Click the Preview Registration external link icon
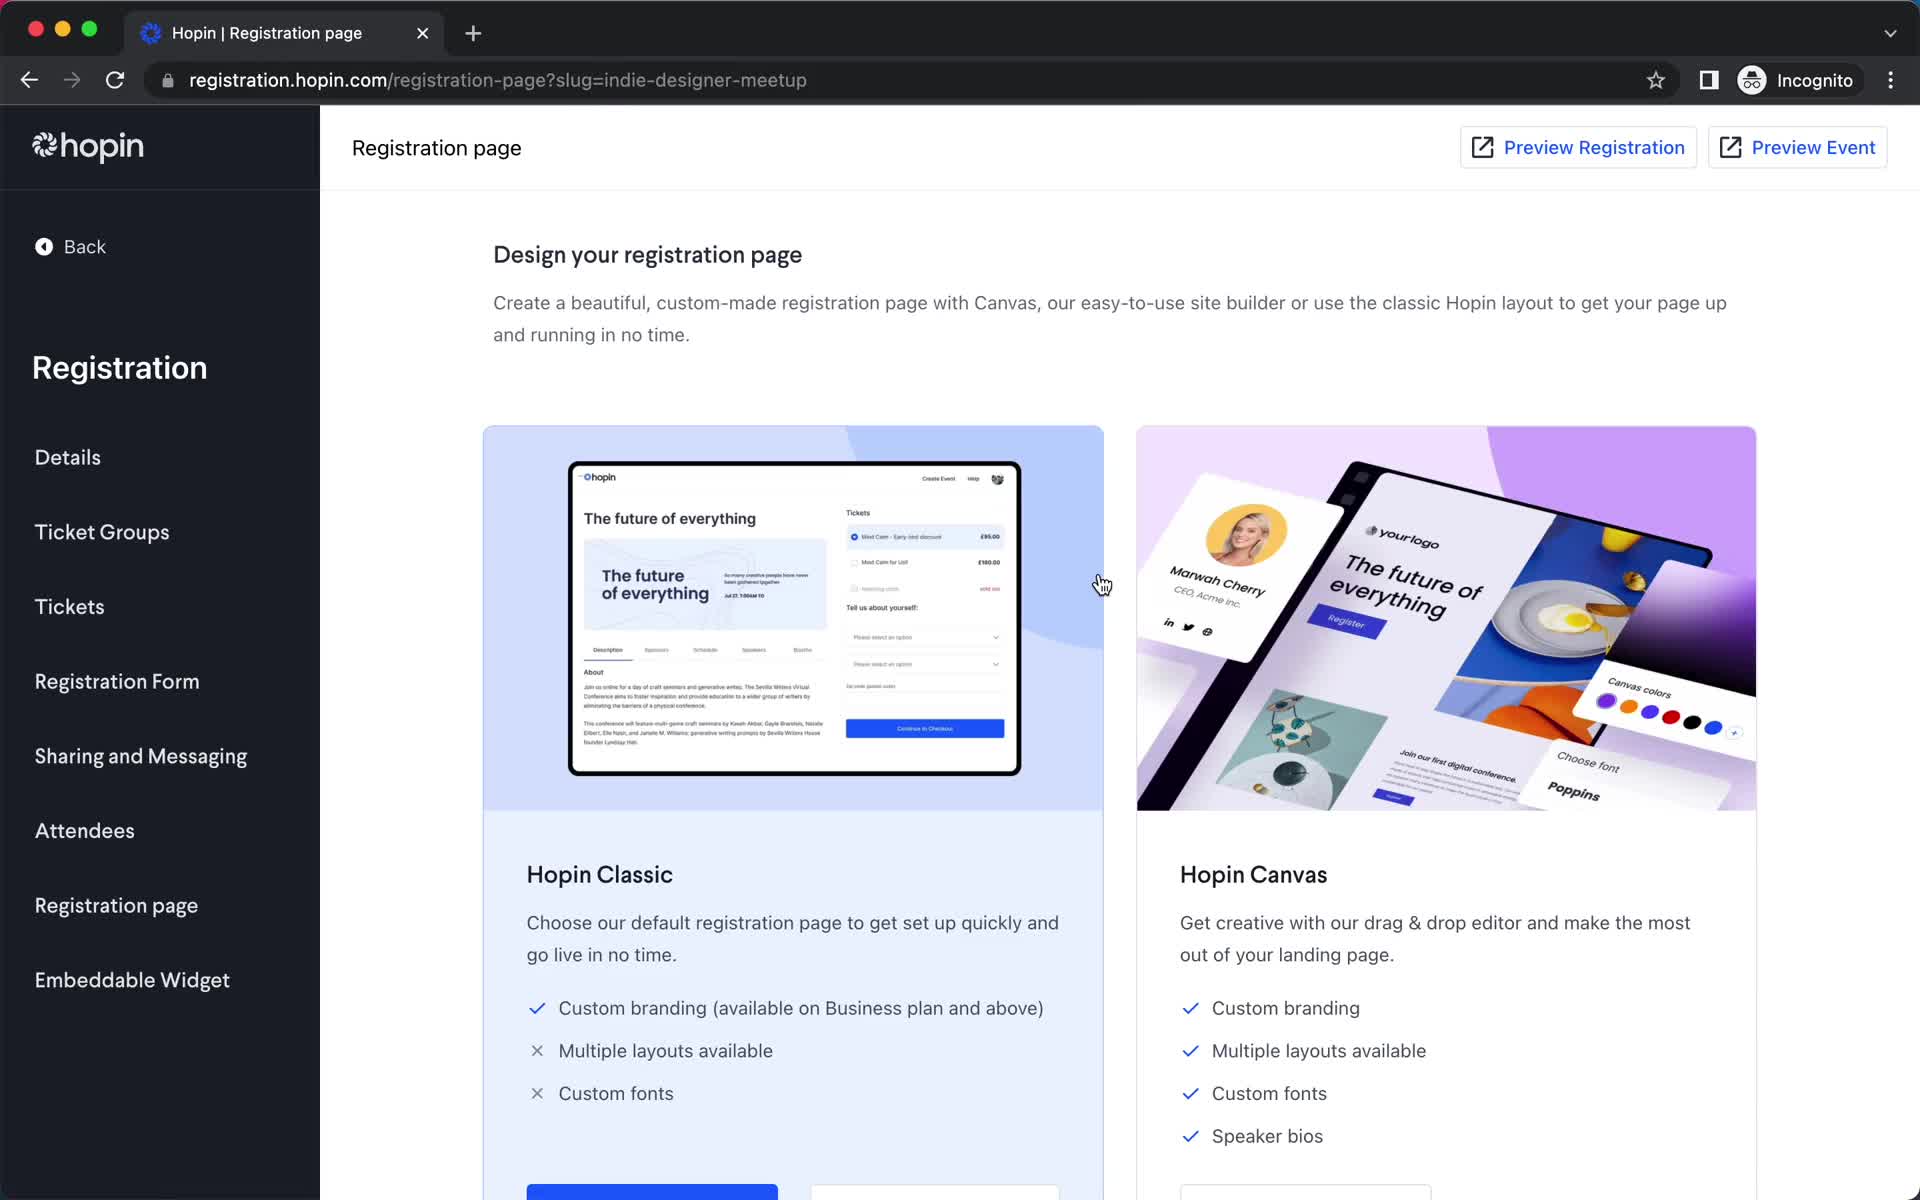The image size is (1920, 1200). coord(1483,148)
